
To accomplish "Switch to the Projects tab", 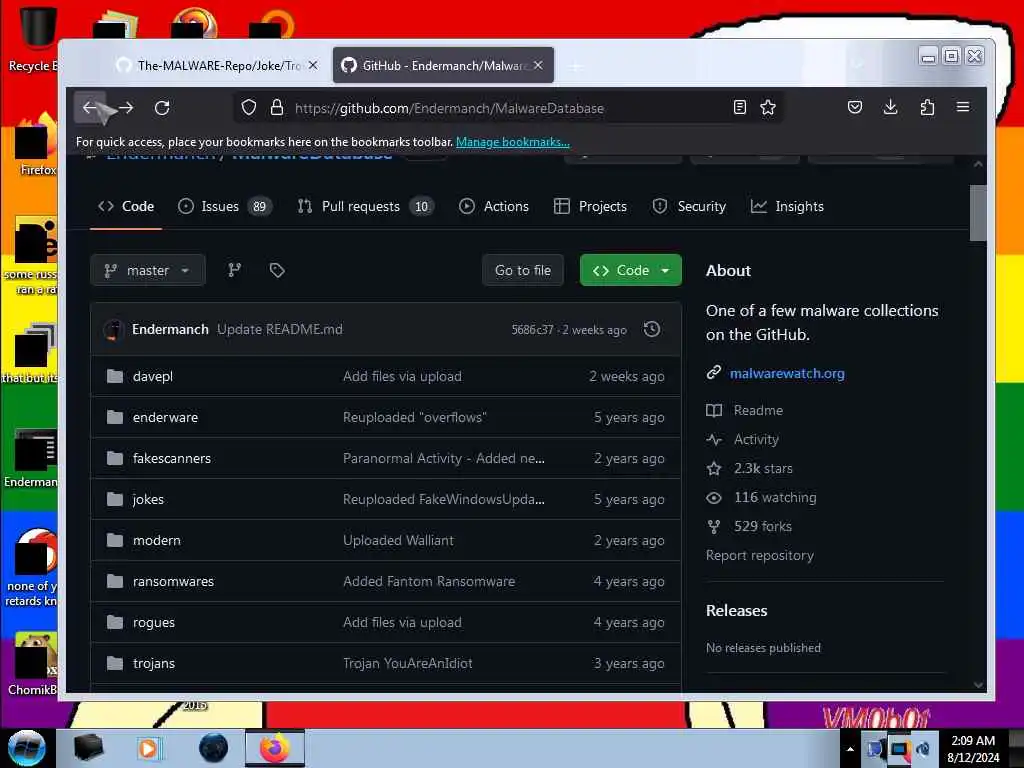I will (x=590, y=206).
